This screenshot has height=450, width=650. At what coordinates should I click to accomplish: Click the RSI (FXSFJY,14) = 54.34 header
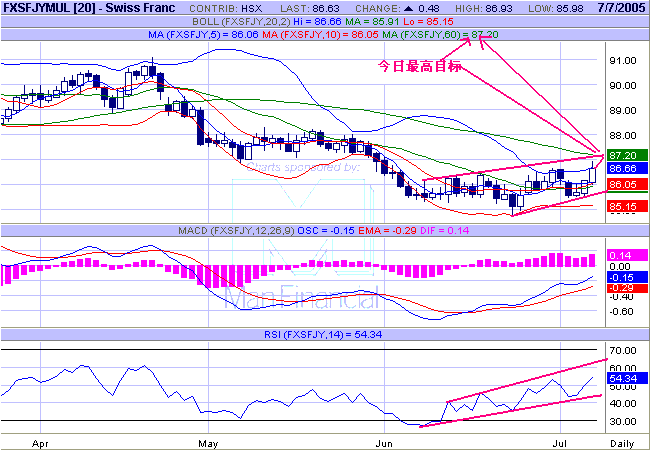323,334
